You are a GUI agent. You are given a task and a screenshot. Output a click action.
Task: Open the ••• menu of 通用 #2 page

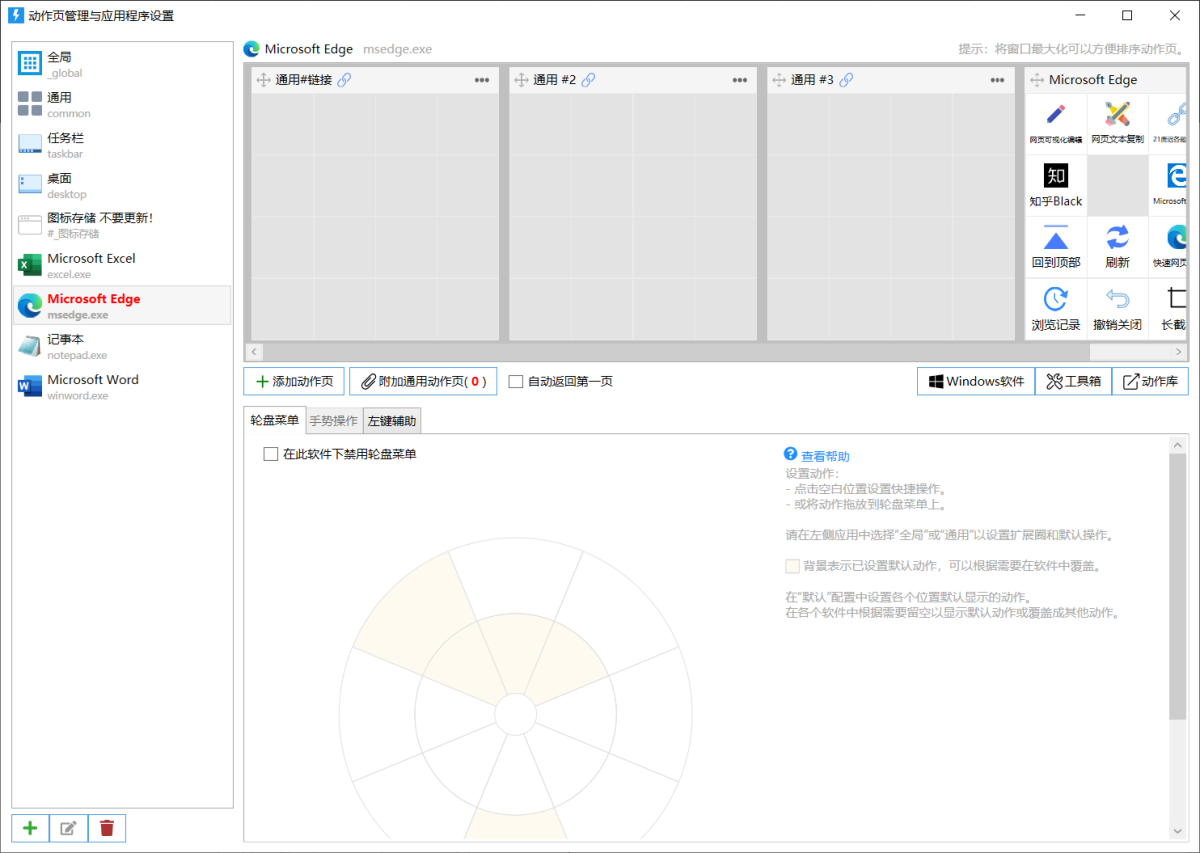point(740,80)
